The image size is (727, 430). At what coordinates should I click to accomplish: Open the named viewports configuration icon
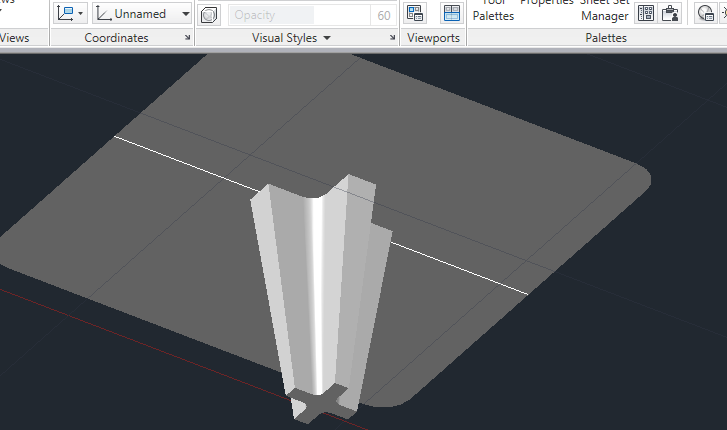415,14
